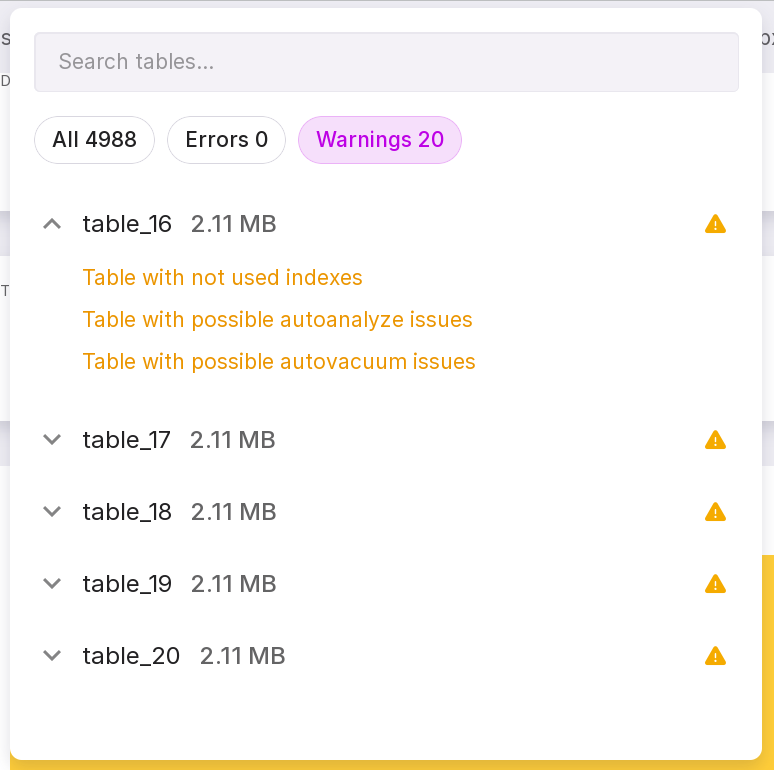Select the table_17 name label
Image resolution: width=774 pixels, height=770 pixels.
coord(127,440)
